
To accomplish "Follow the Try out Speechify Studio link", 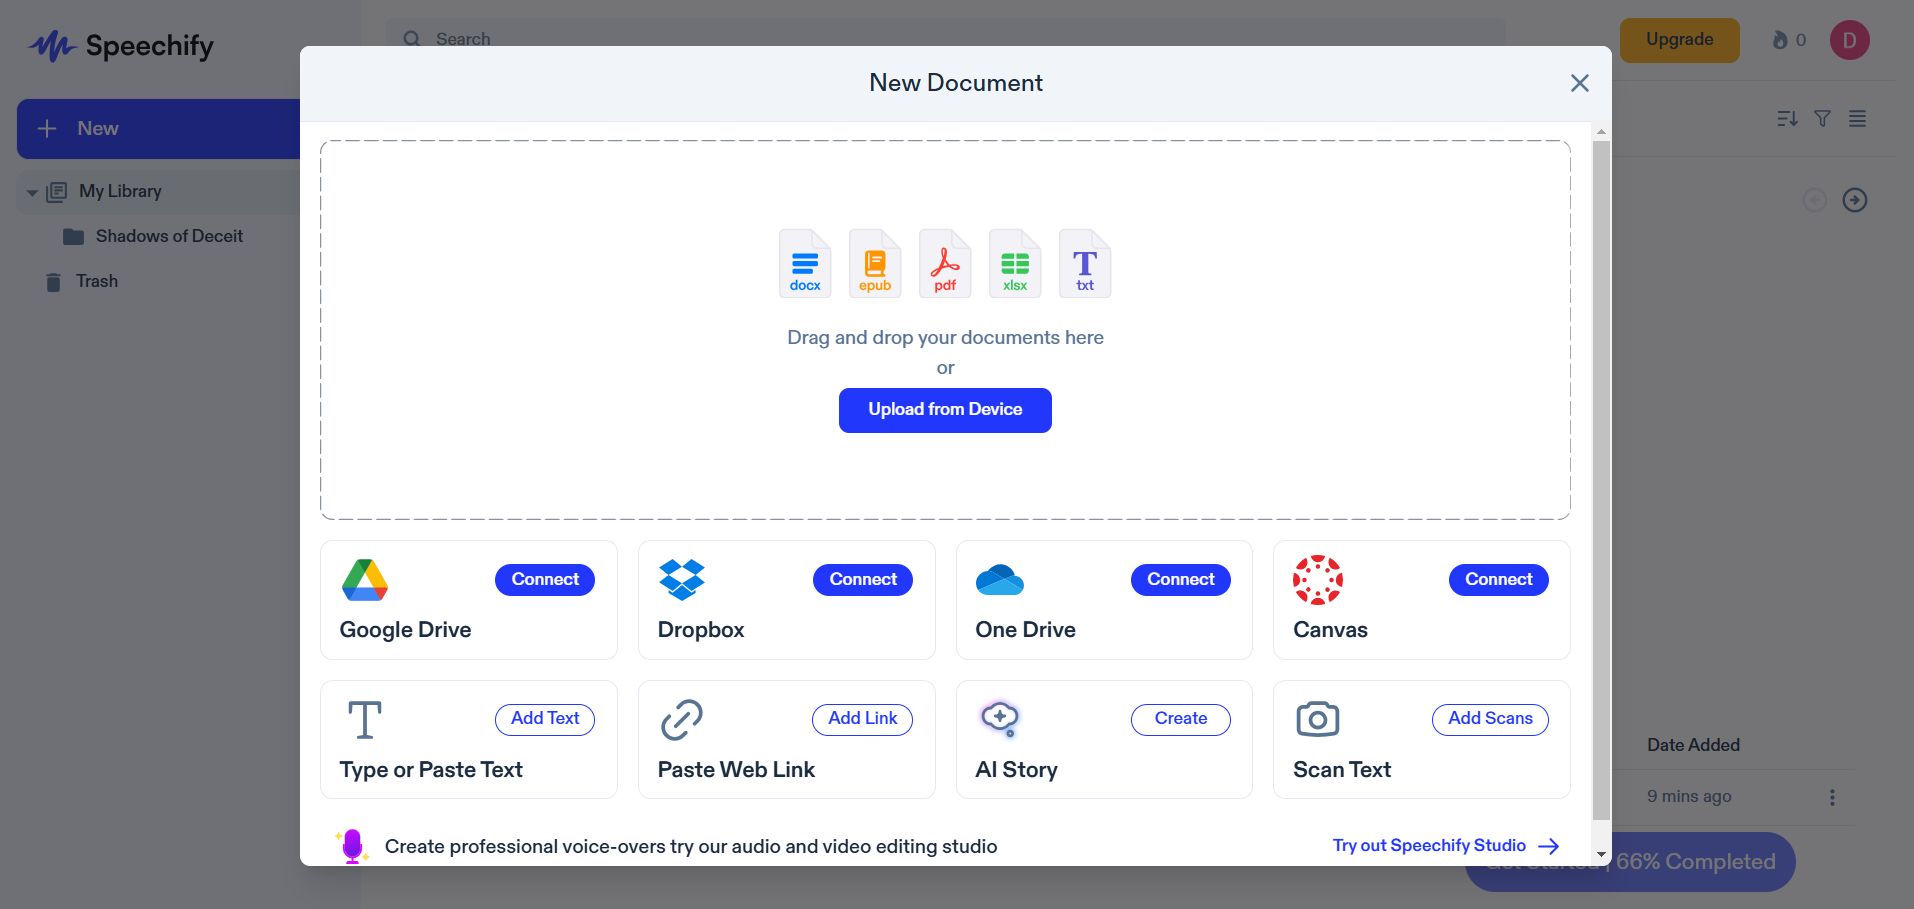I will click(x=1429, y=845).
